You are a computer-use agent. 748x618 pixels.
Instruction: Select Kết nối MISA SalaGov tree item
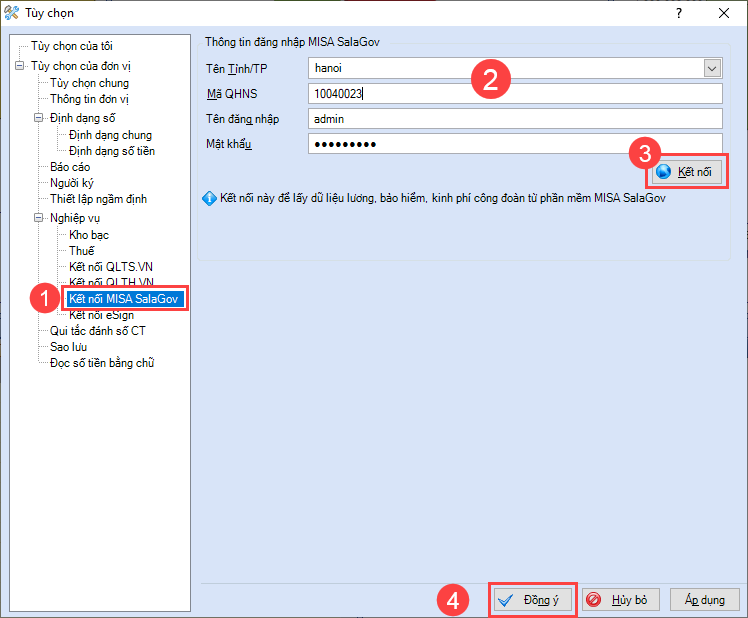(x=124, y=299)
